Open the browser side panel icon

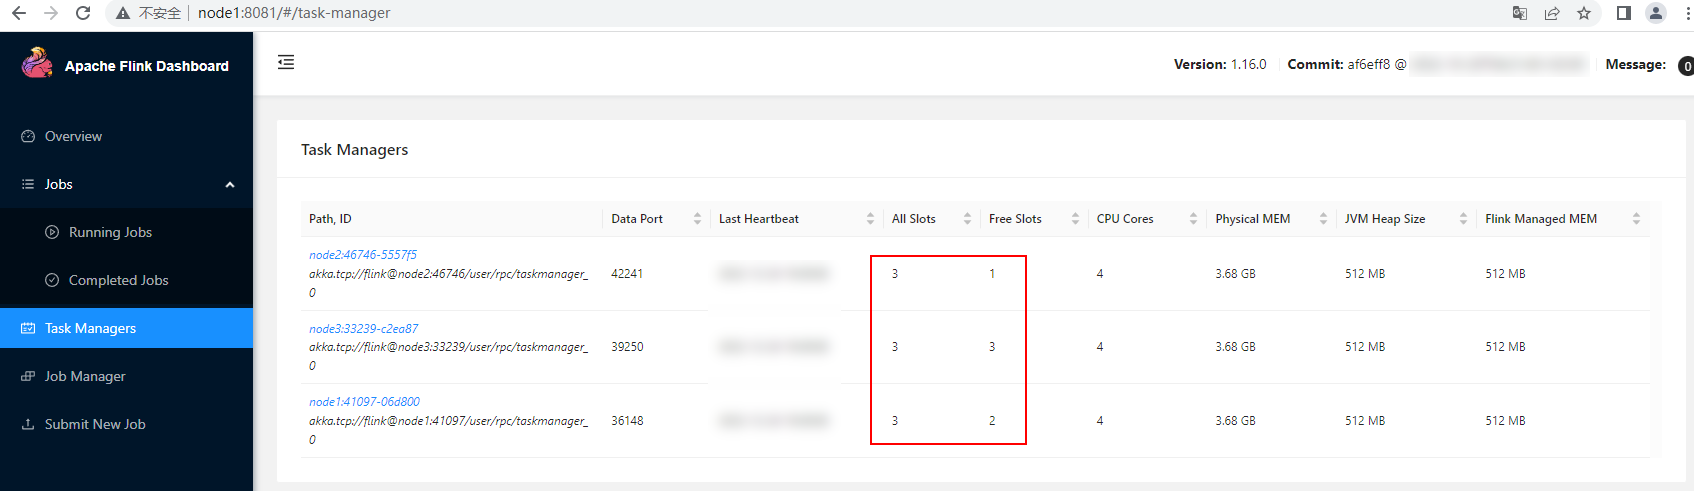pos(1624,13)
